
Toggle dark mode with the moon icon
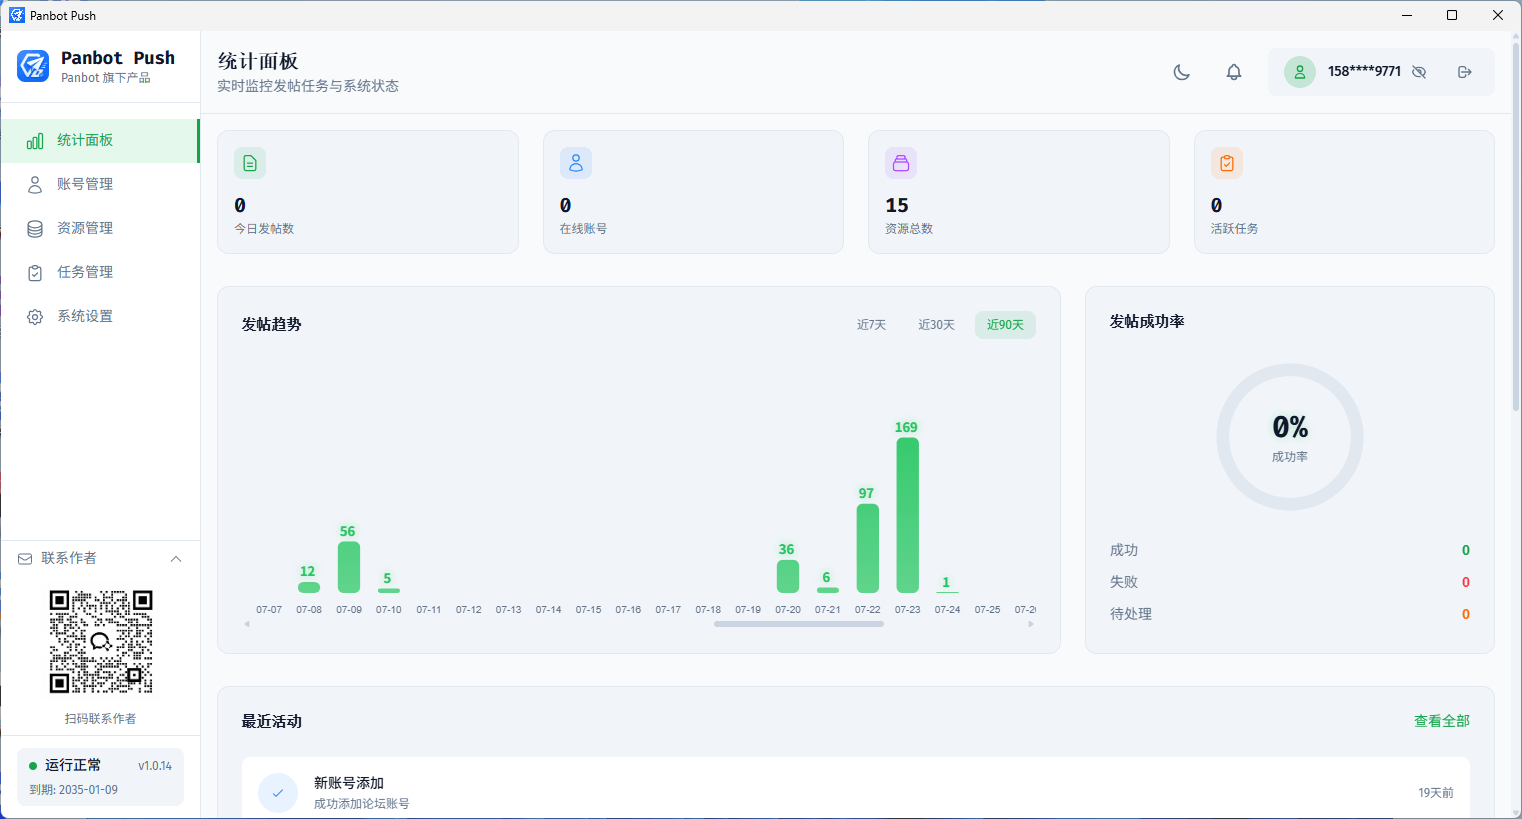click(1181, 72)
